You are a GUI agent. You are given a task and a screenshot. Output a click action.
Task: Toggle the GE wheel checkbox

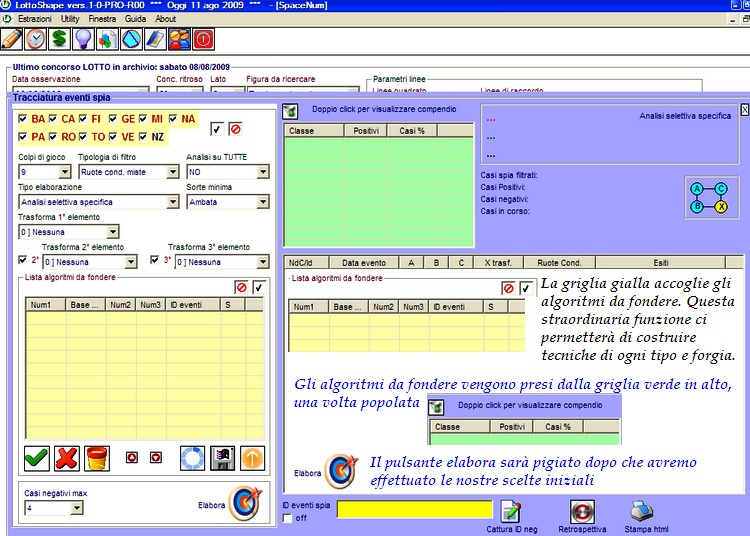point(113,118)
